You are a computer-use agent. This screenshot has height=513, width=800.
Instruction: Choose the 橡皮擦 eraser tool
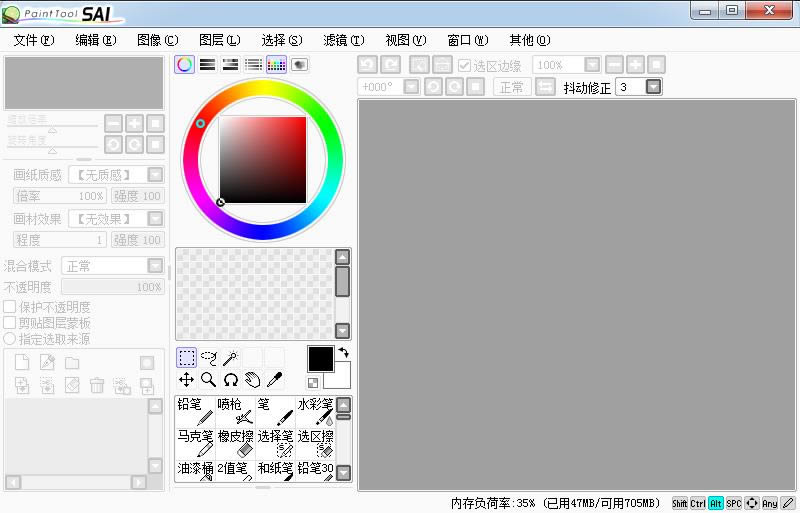coord(235,444)
